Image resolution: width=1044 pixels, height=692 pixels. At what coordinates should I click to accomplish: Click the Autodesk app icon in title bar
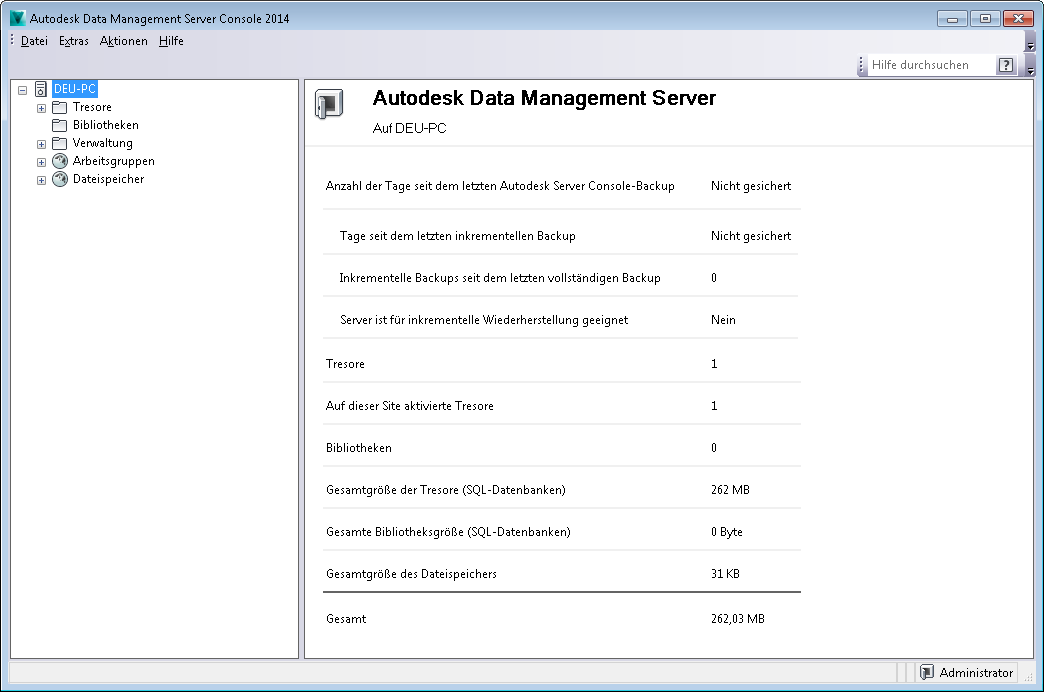click(18, 18)
